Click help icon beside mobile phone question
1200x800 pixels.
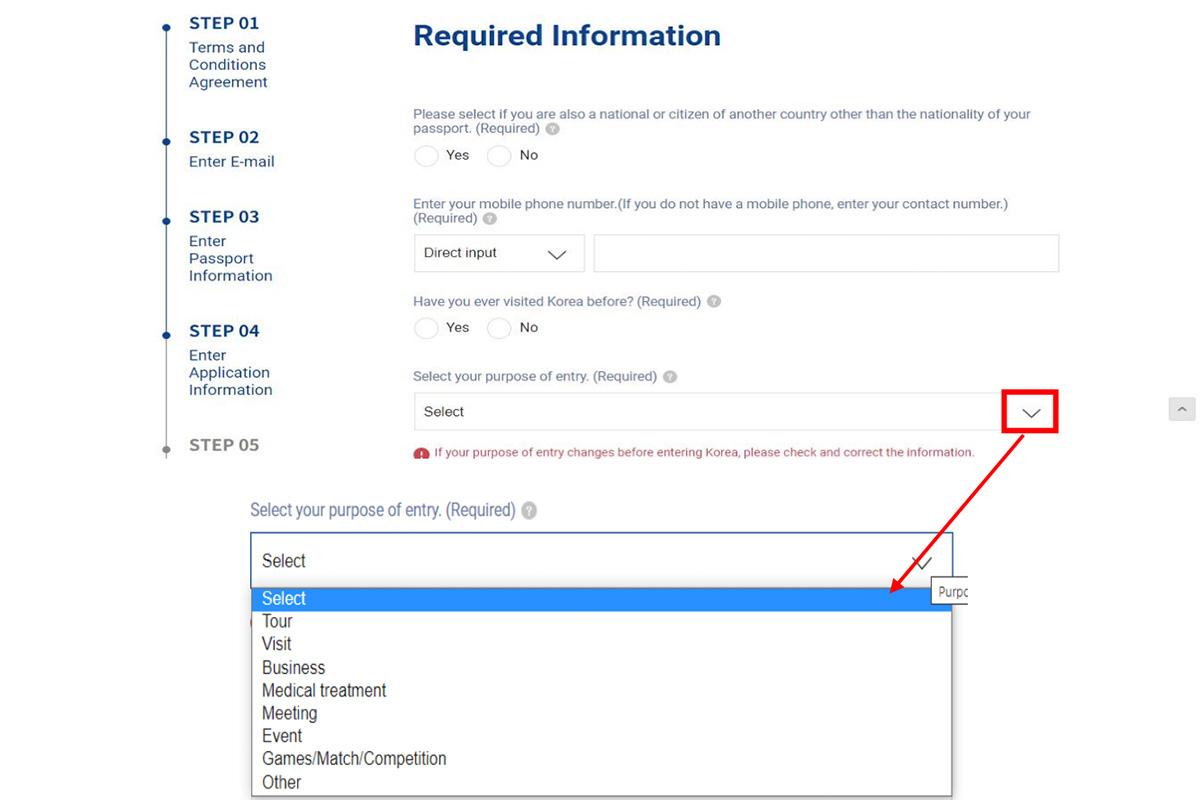point(489,219)
